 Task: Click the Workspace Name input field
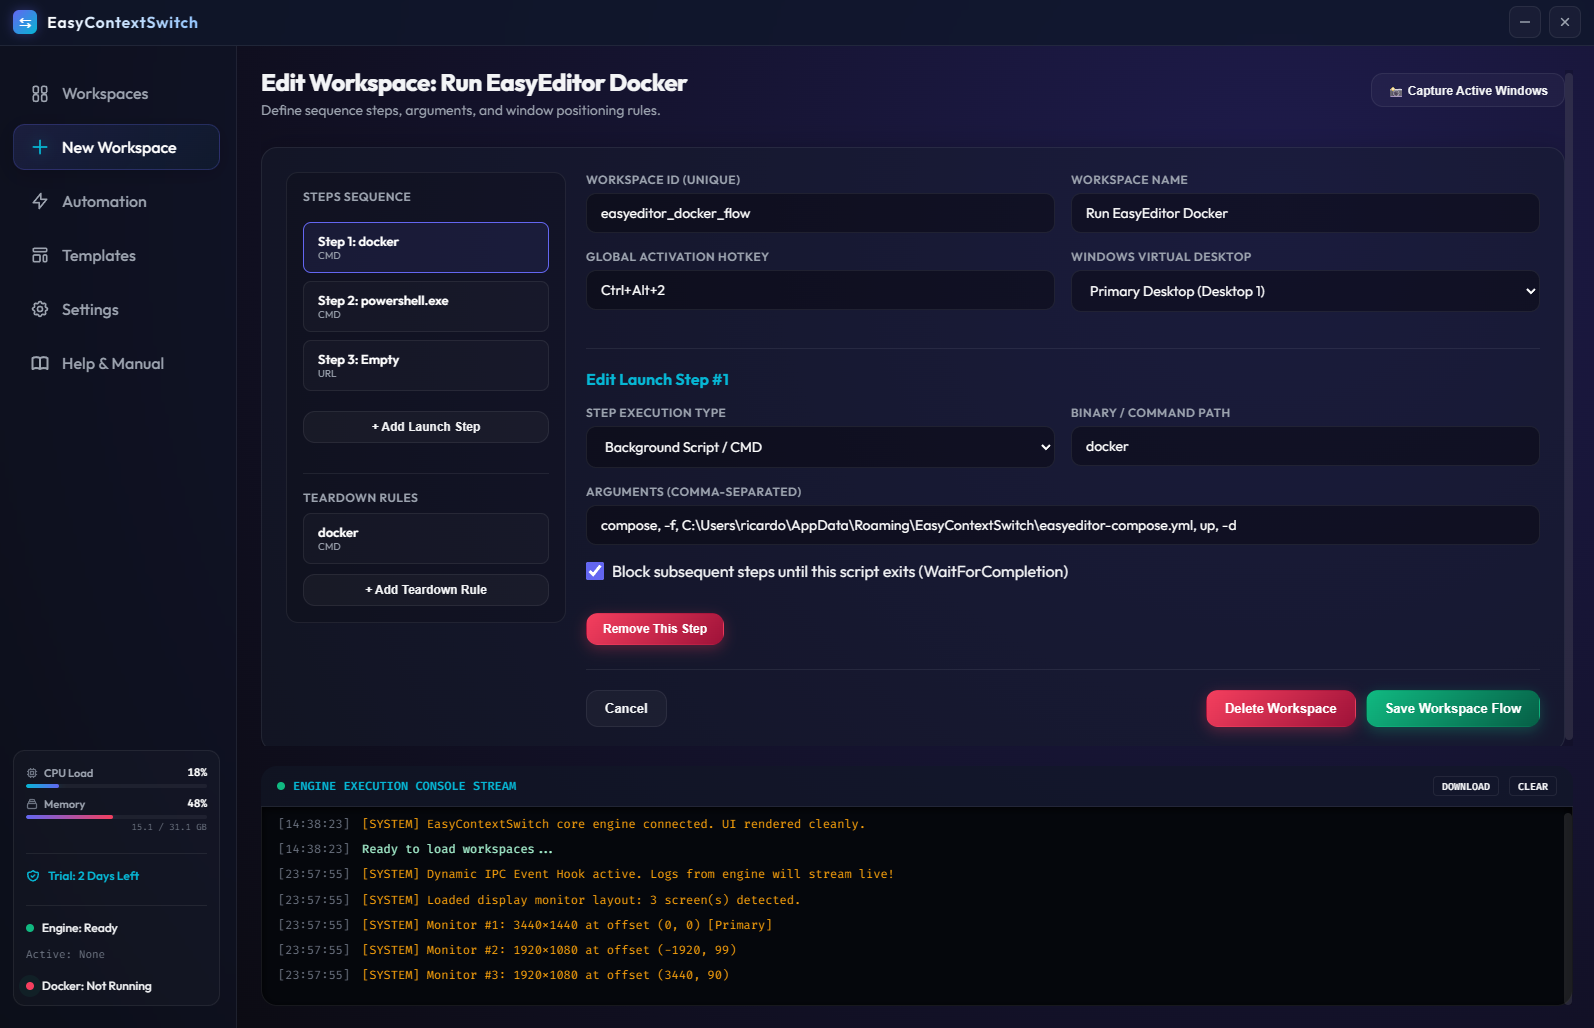[x=1305, y=213]
